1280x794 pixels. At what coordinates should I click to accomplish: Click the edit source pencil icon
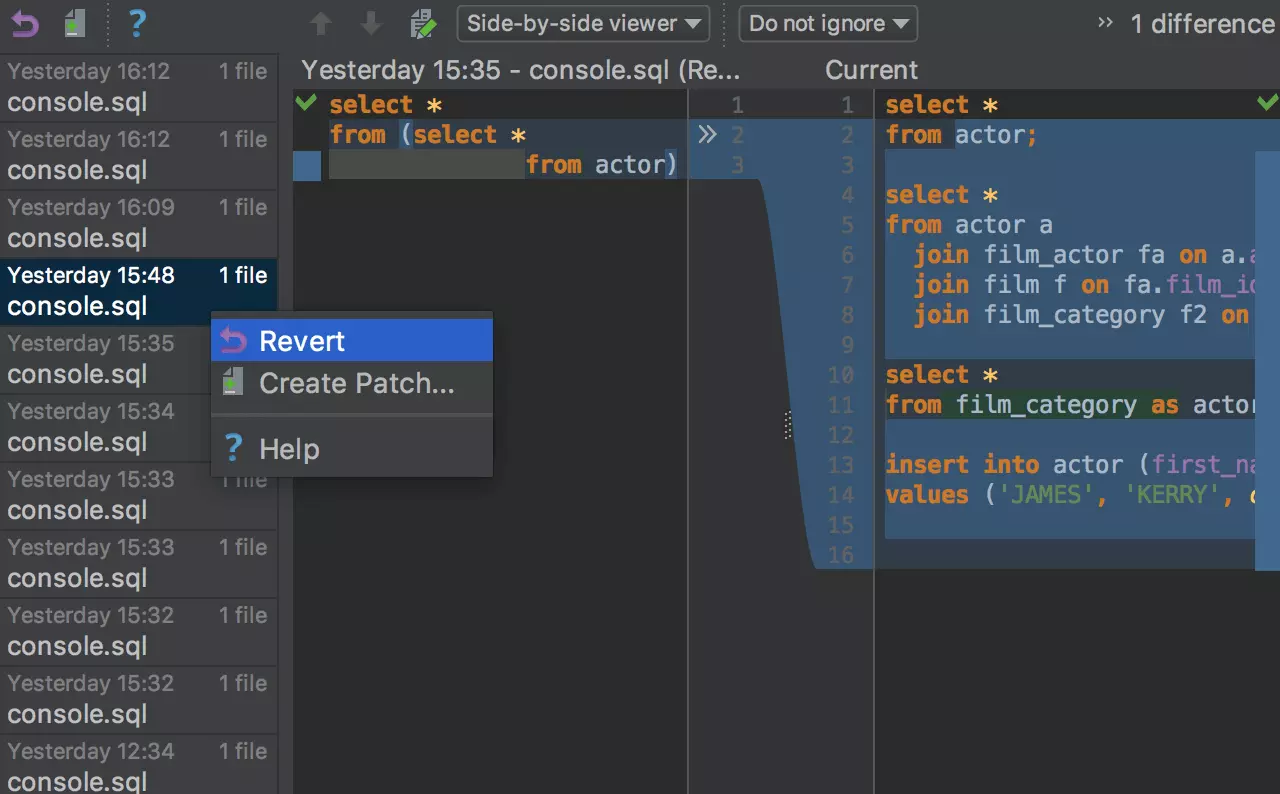point(423,23)
